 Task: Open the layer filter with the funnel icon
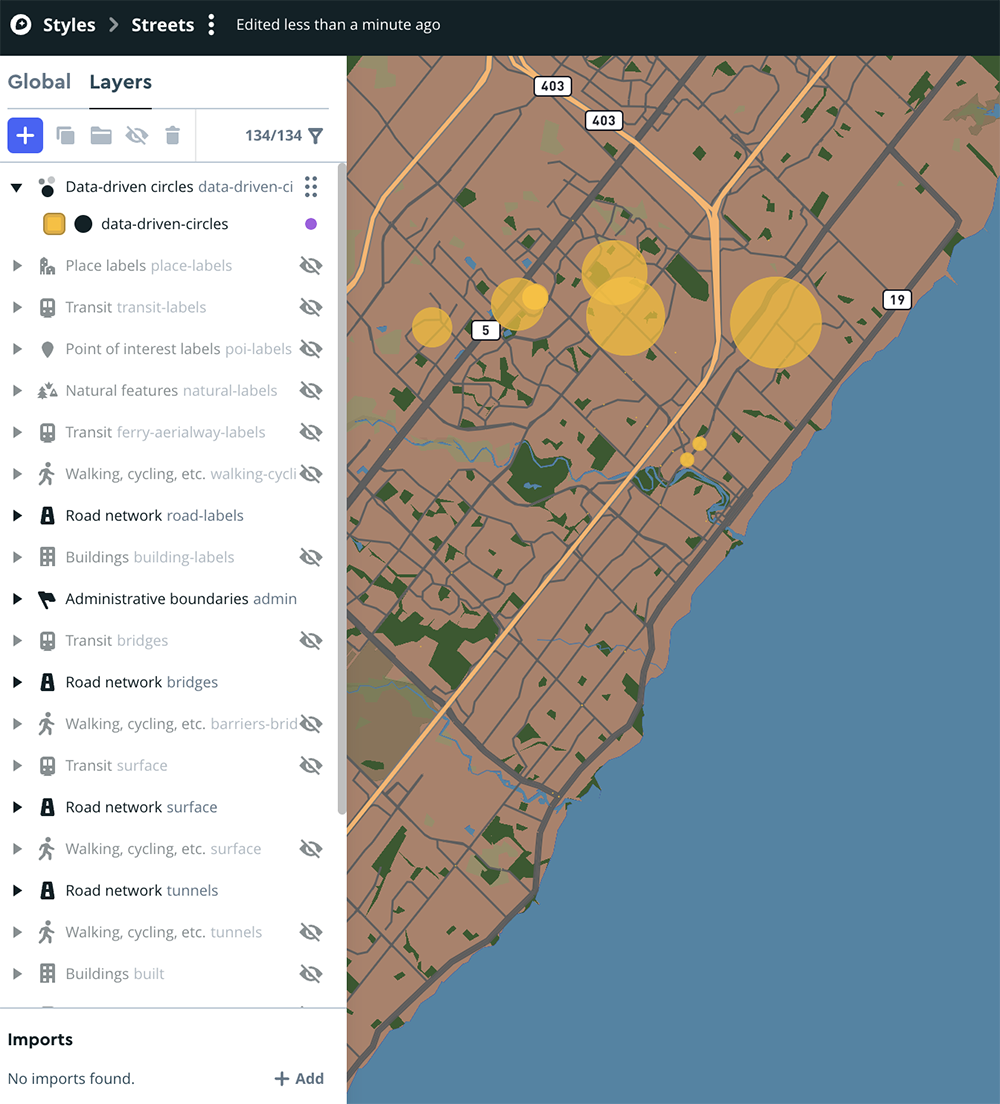[317, 135]
